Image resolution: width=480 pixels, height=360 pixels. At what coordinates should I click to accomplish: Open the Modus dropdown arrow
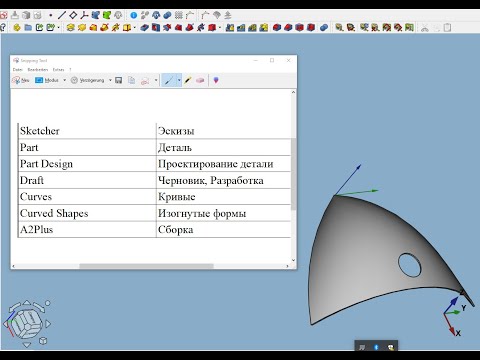point(64,80)
